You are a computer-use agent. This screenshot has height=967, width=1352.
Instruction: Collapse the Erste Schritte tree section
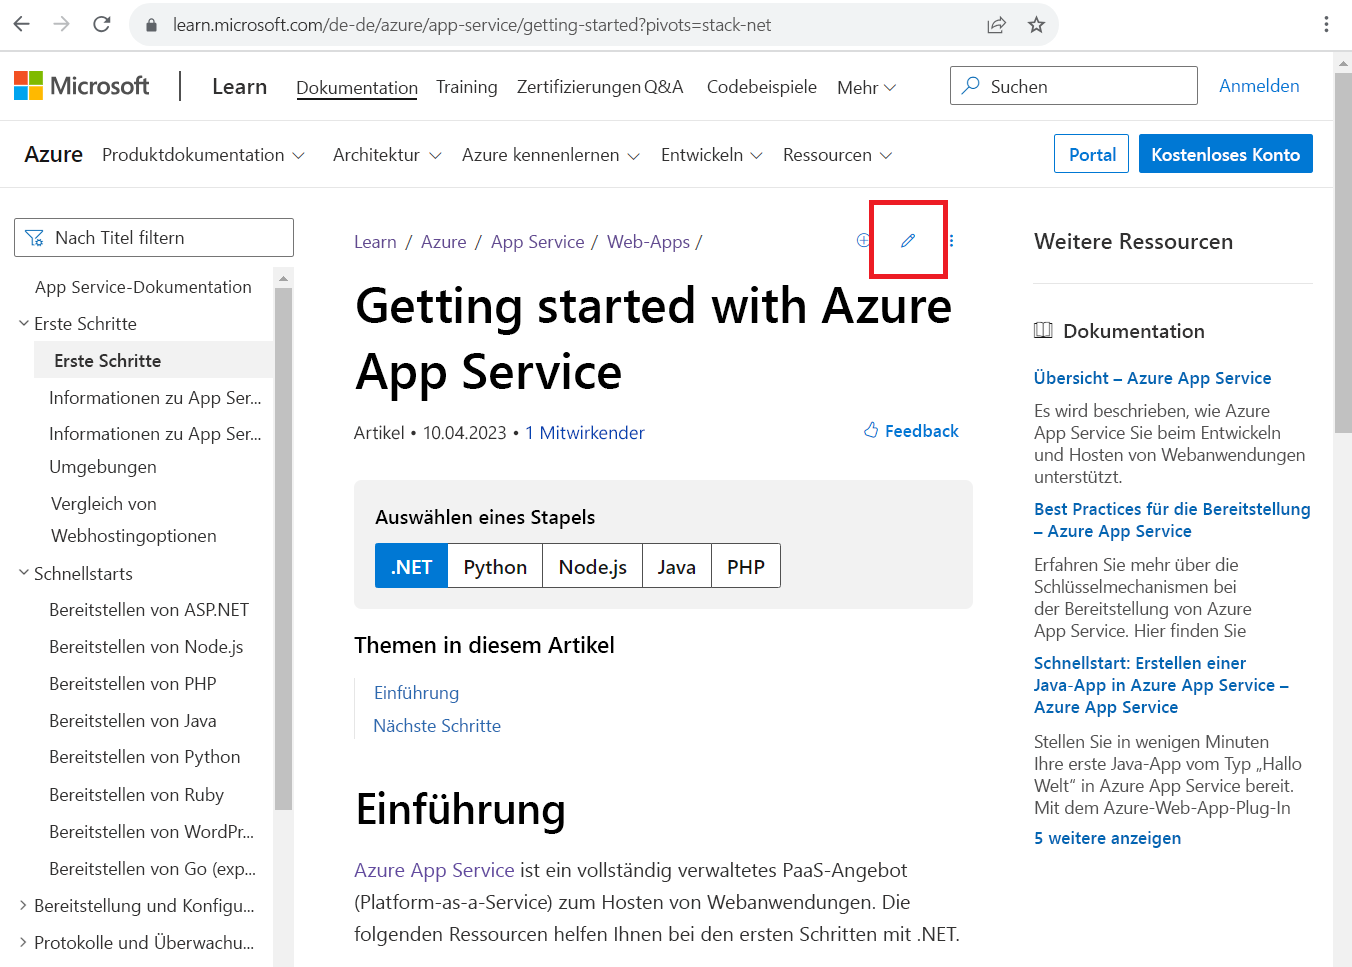[x=24, y=323]
